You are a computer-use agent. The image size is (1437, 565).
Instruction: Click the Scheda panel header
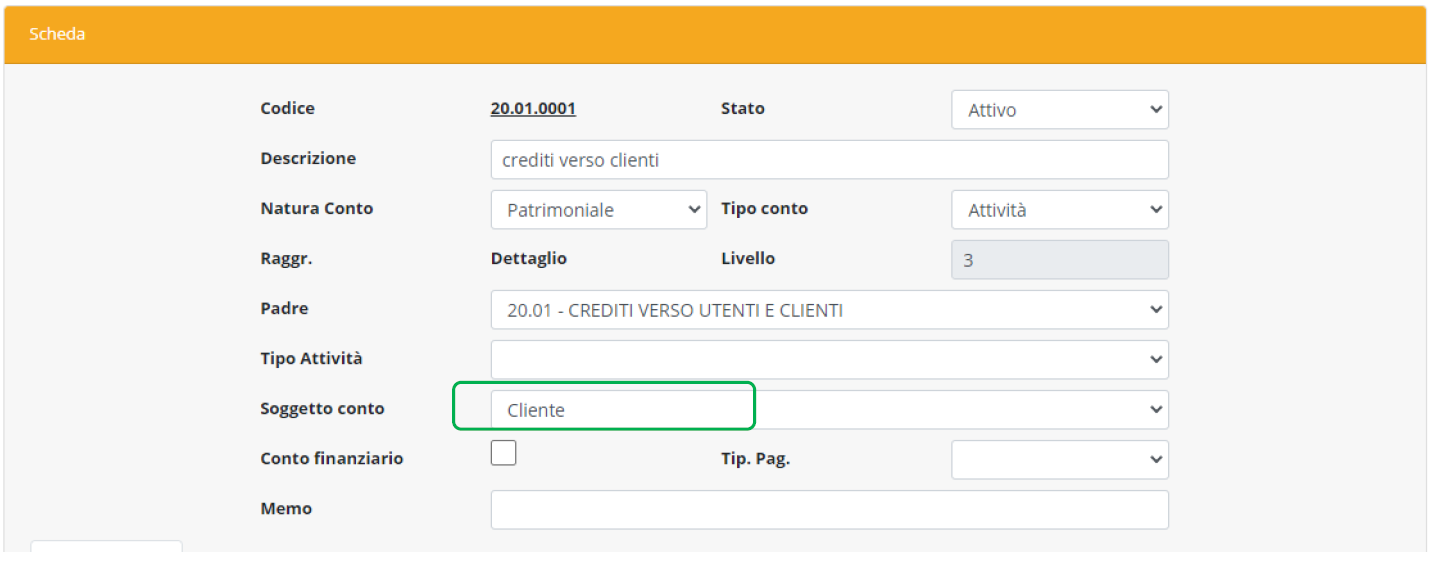[717, 34]
